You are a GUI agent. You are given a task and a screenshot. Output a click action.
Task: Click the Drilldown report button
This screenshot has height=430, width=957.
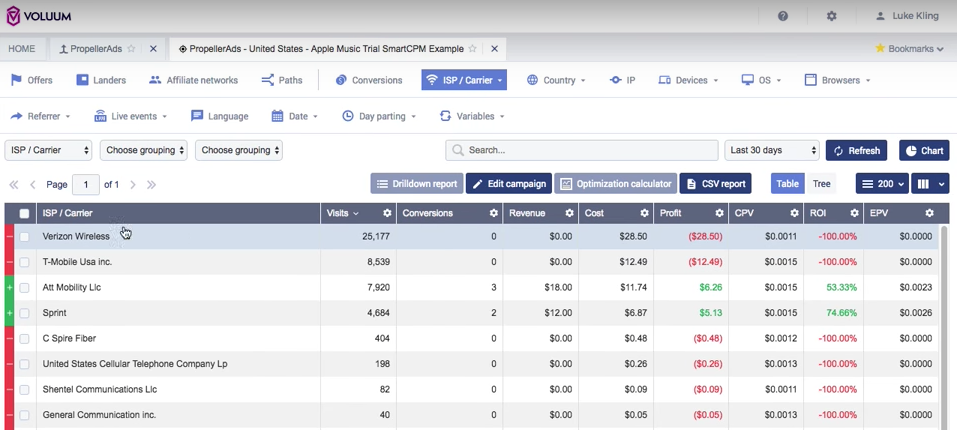pyautogui.click(x=417, y=184)
